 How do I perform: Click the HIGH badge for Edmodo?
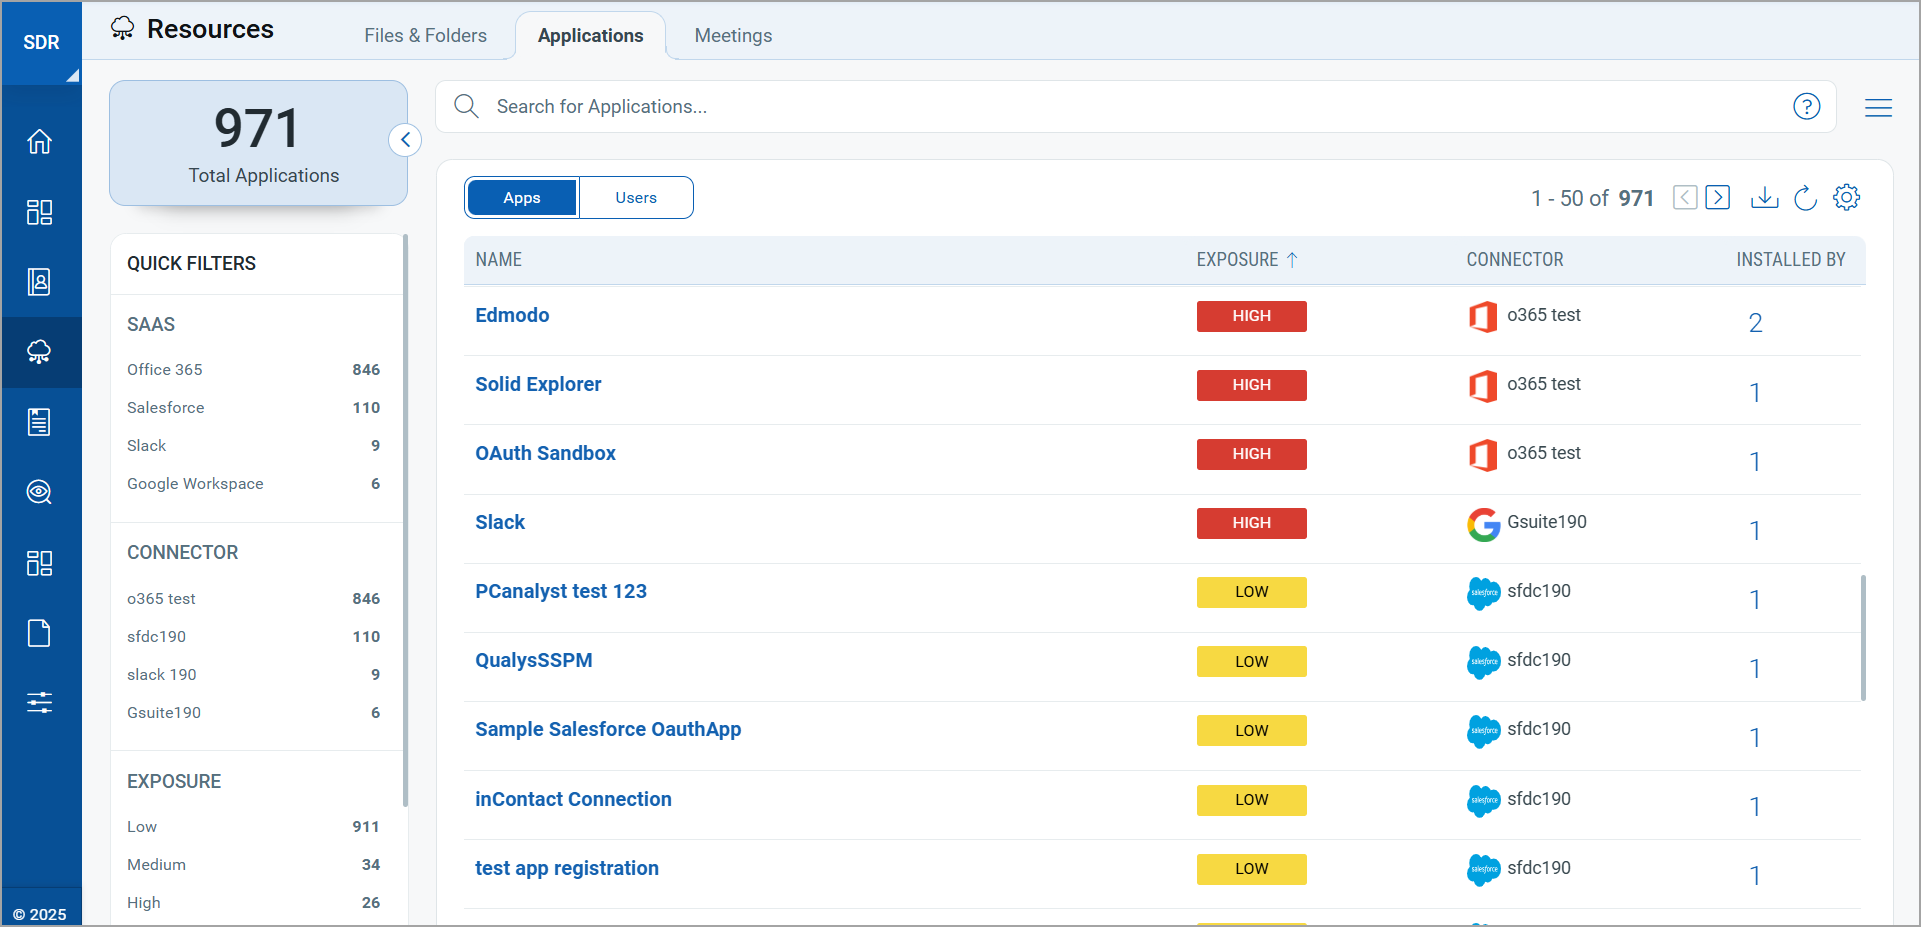click(x=1251, y=316)
